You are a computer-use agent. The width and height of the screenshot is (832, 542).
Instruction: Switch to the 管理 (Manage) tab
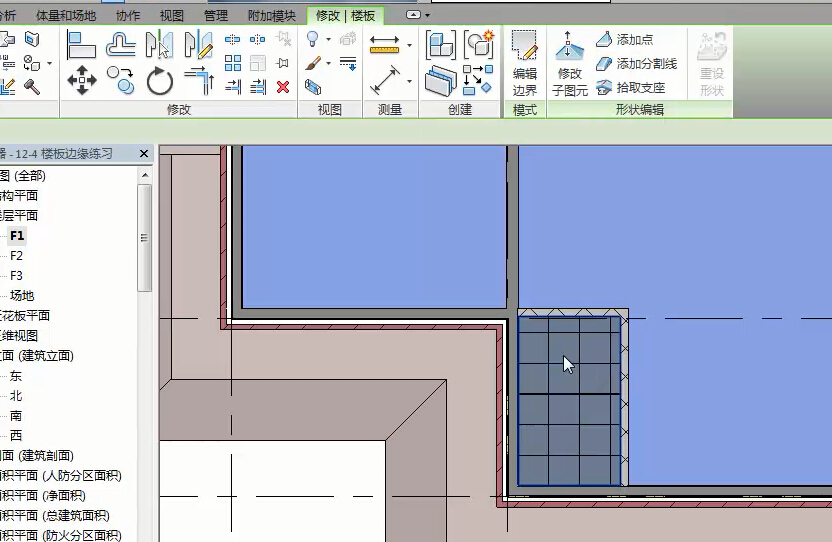215,15
